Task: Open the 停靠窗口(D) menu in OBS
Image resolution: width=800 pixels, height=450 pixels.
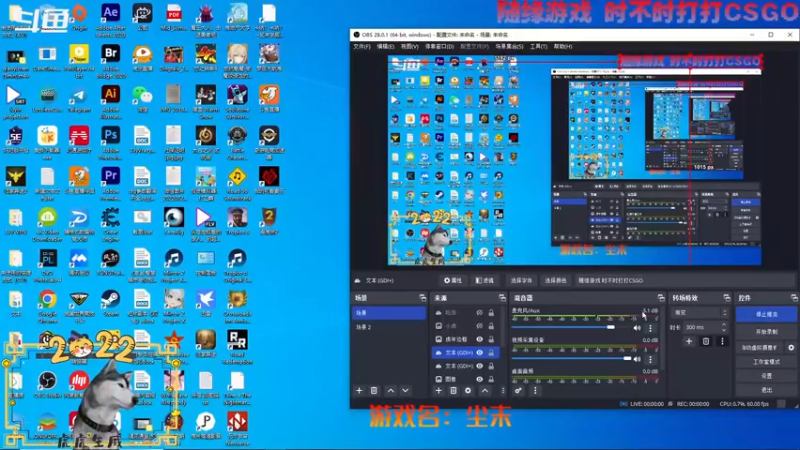Action: pyautogui.click(x=439, y=46)
